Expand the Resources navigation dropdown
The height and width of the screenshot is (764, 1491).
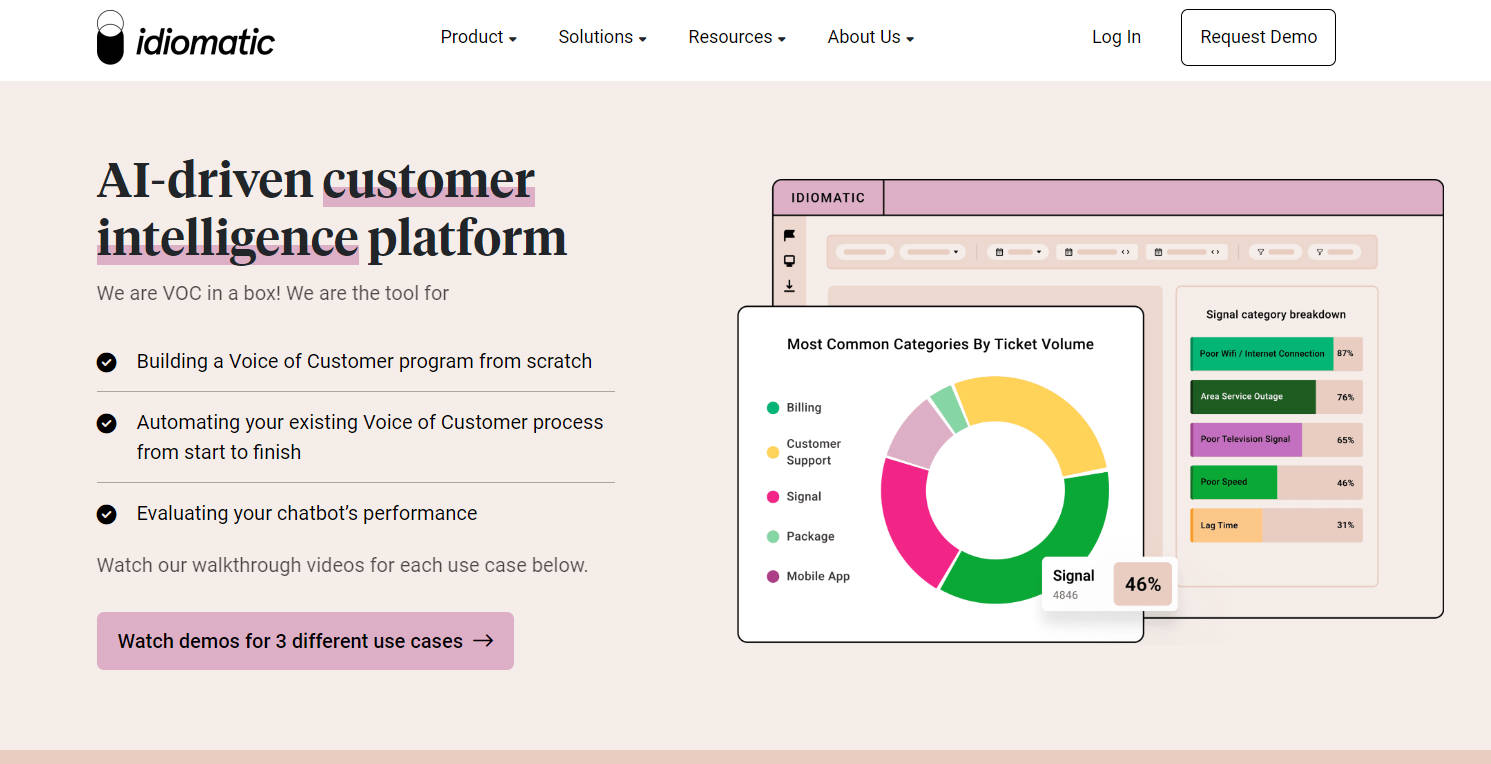tap(736, 37)
